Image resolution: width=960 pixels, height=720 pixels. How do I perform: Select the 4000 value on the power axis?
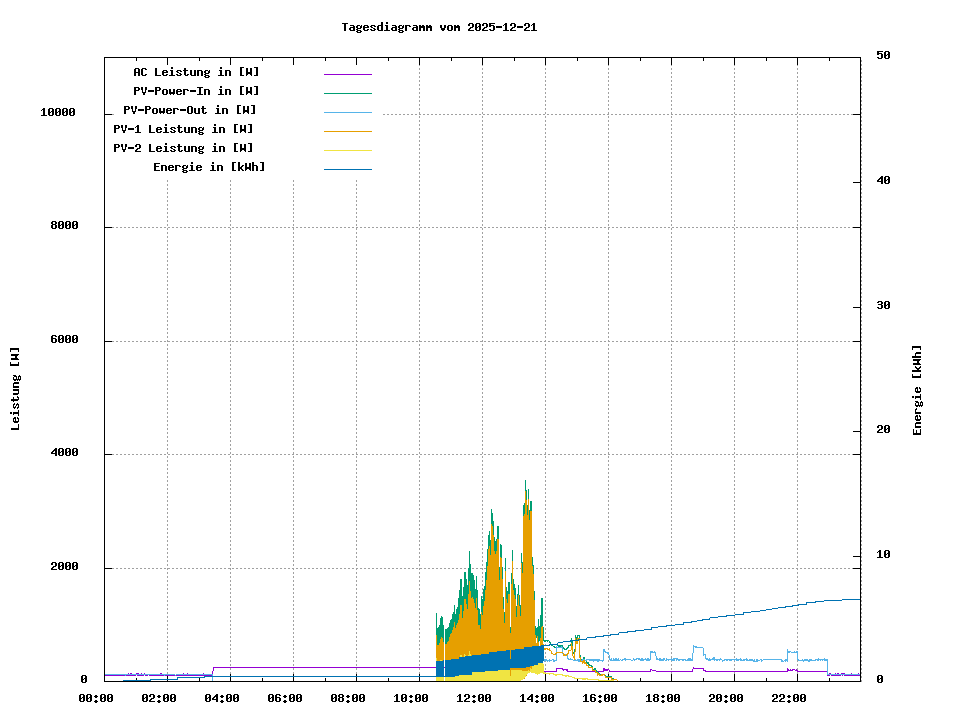(x=64, y=454)
